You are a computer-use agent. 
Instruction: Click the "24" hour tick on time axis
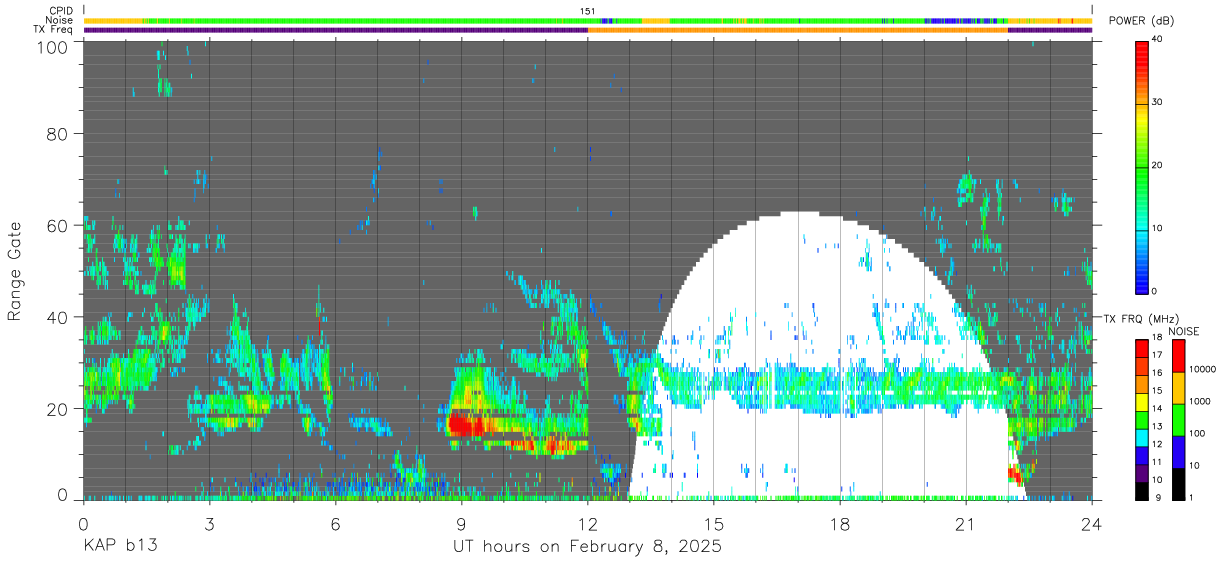pos(1092,524)
